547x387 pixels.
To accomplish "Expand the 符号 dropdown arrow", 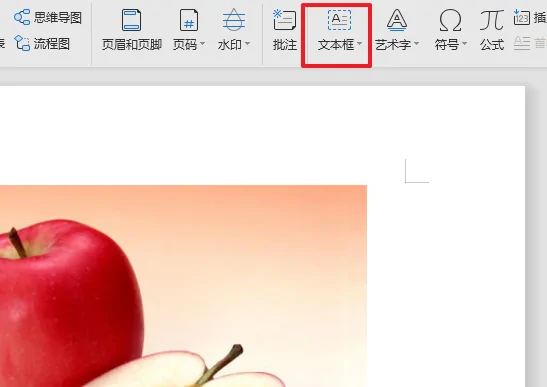I will tap(464, 44).
